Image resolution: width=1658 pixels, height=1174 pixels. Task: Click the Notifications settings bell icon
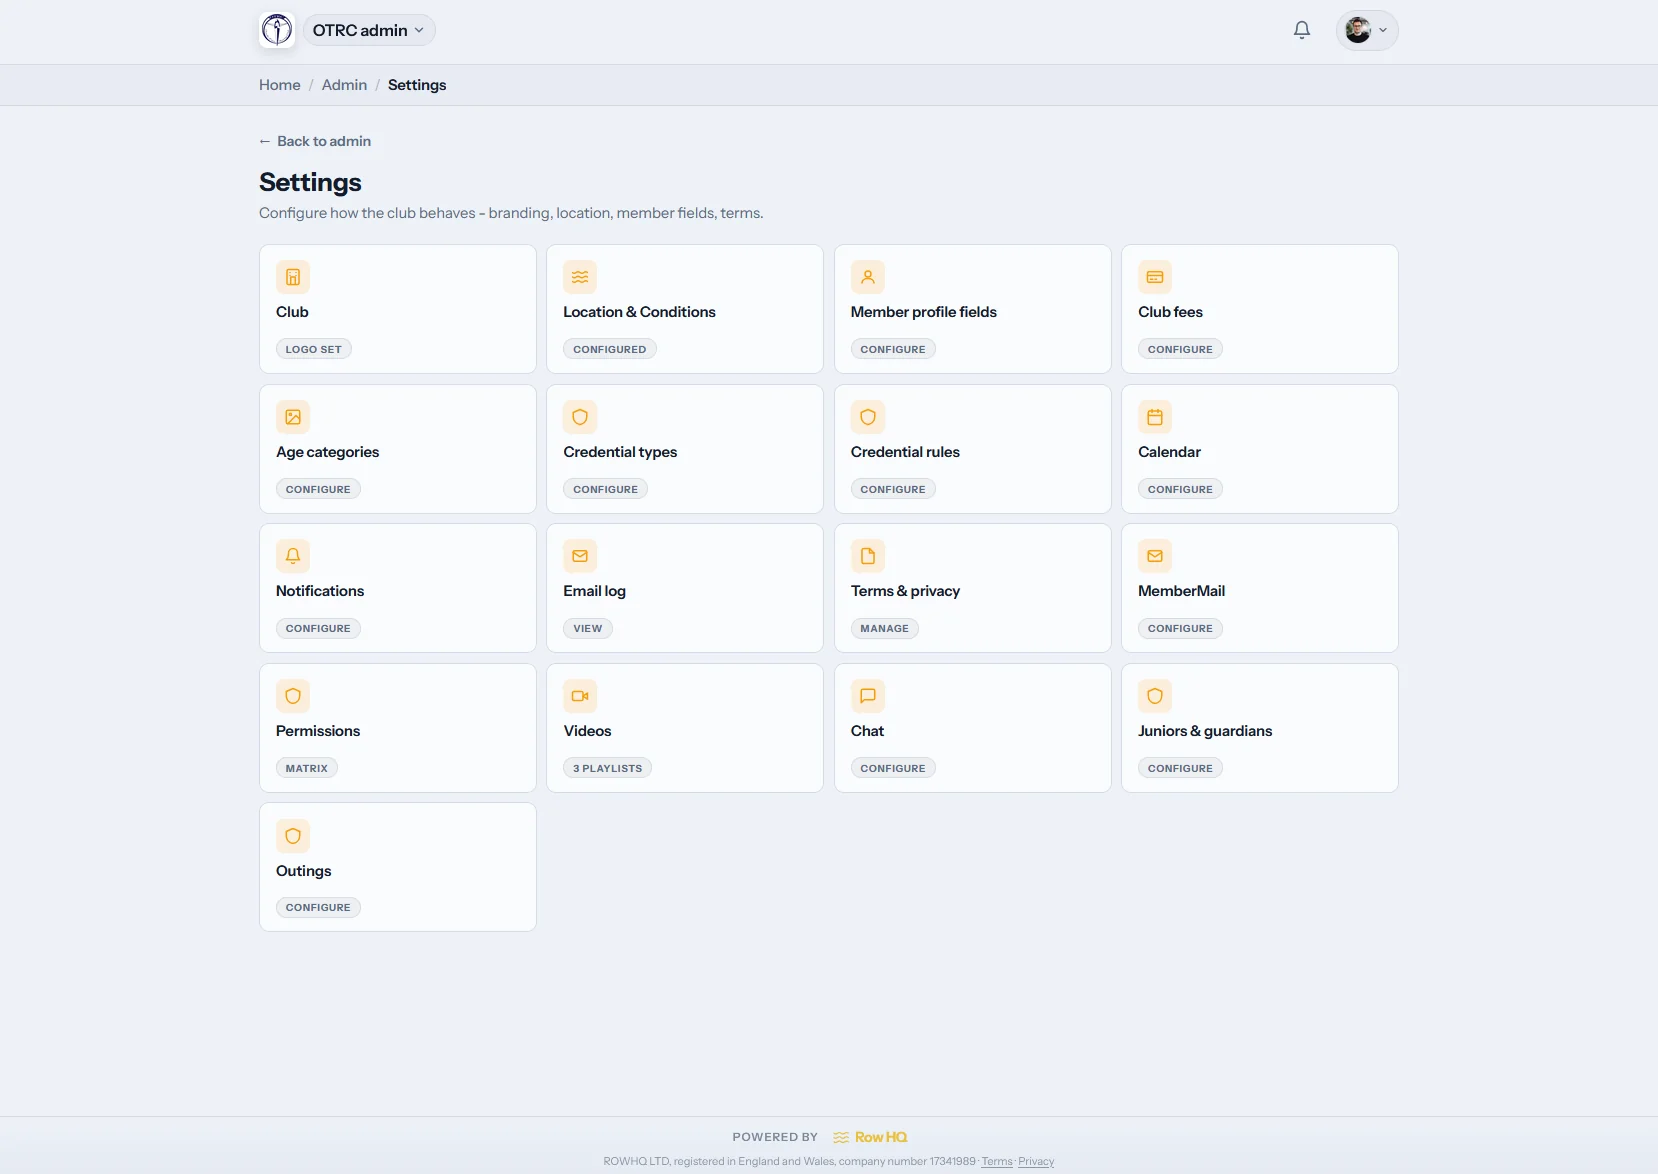pyautogui.click(x=293, y=556)
